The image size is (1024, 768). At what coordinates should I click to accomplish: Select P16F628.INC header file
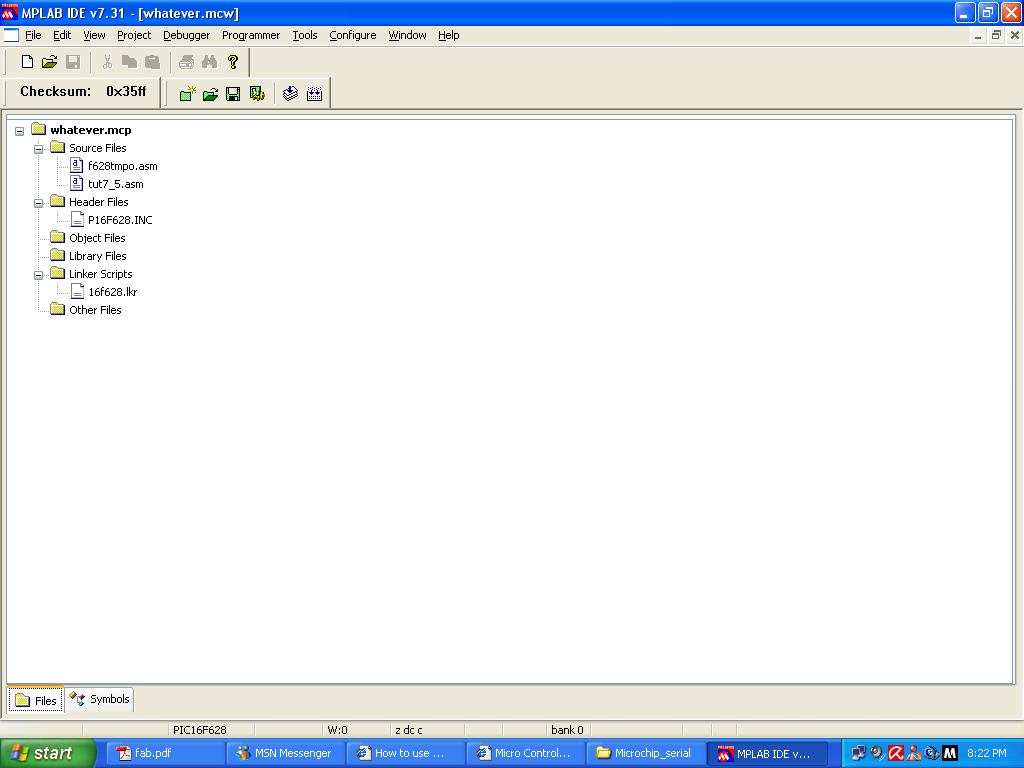tap(120, 220)
